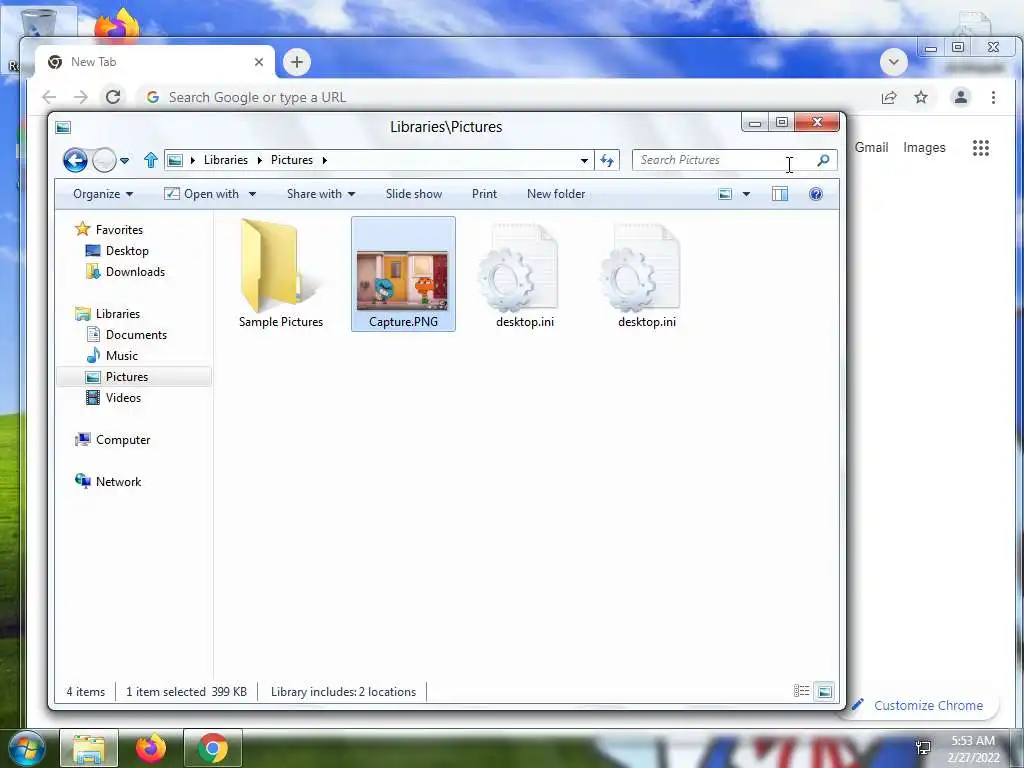Click Customize Chrome button
The width and height of the screenshot is (1024, 768).
coord(920,705)
